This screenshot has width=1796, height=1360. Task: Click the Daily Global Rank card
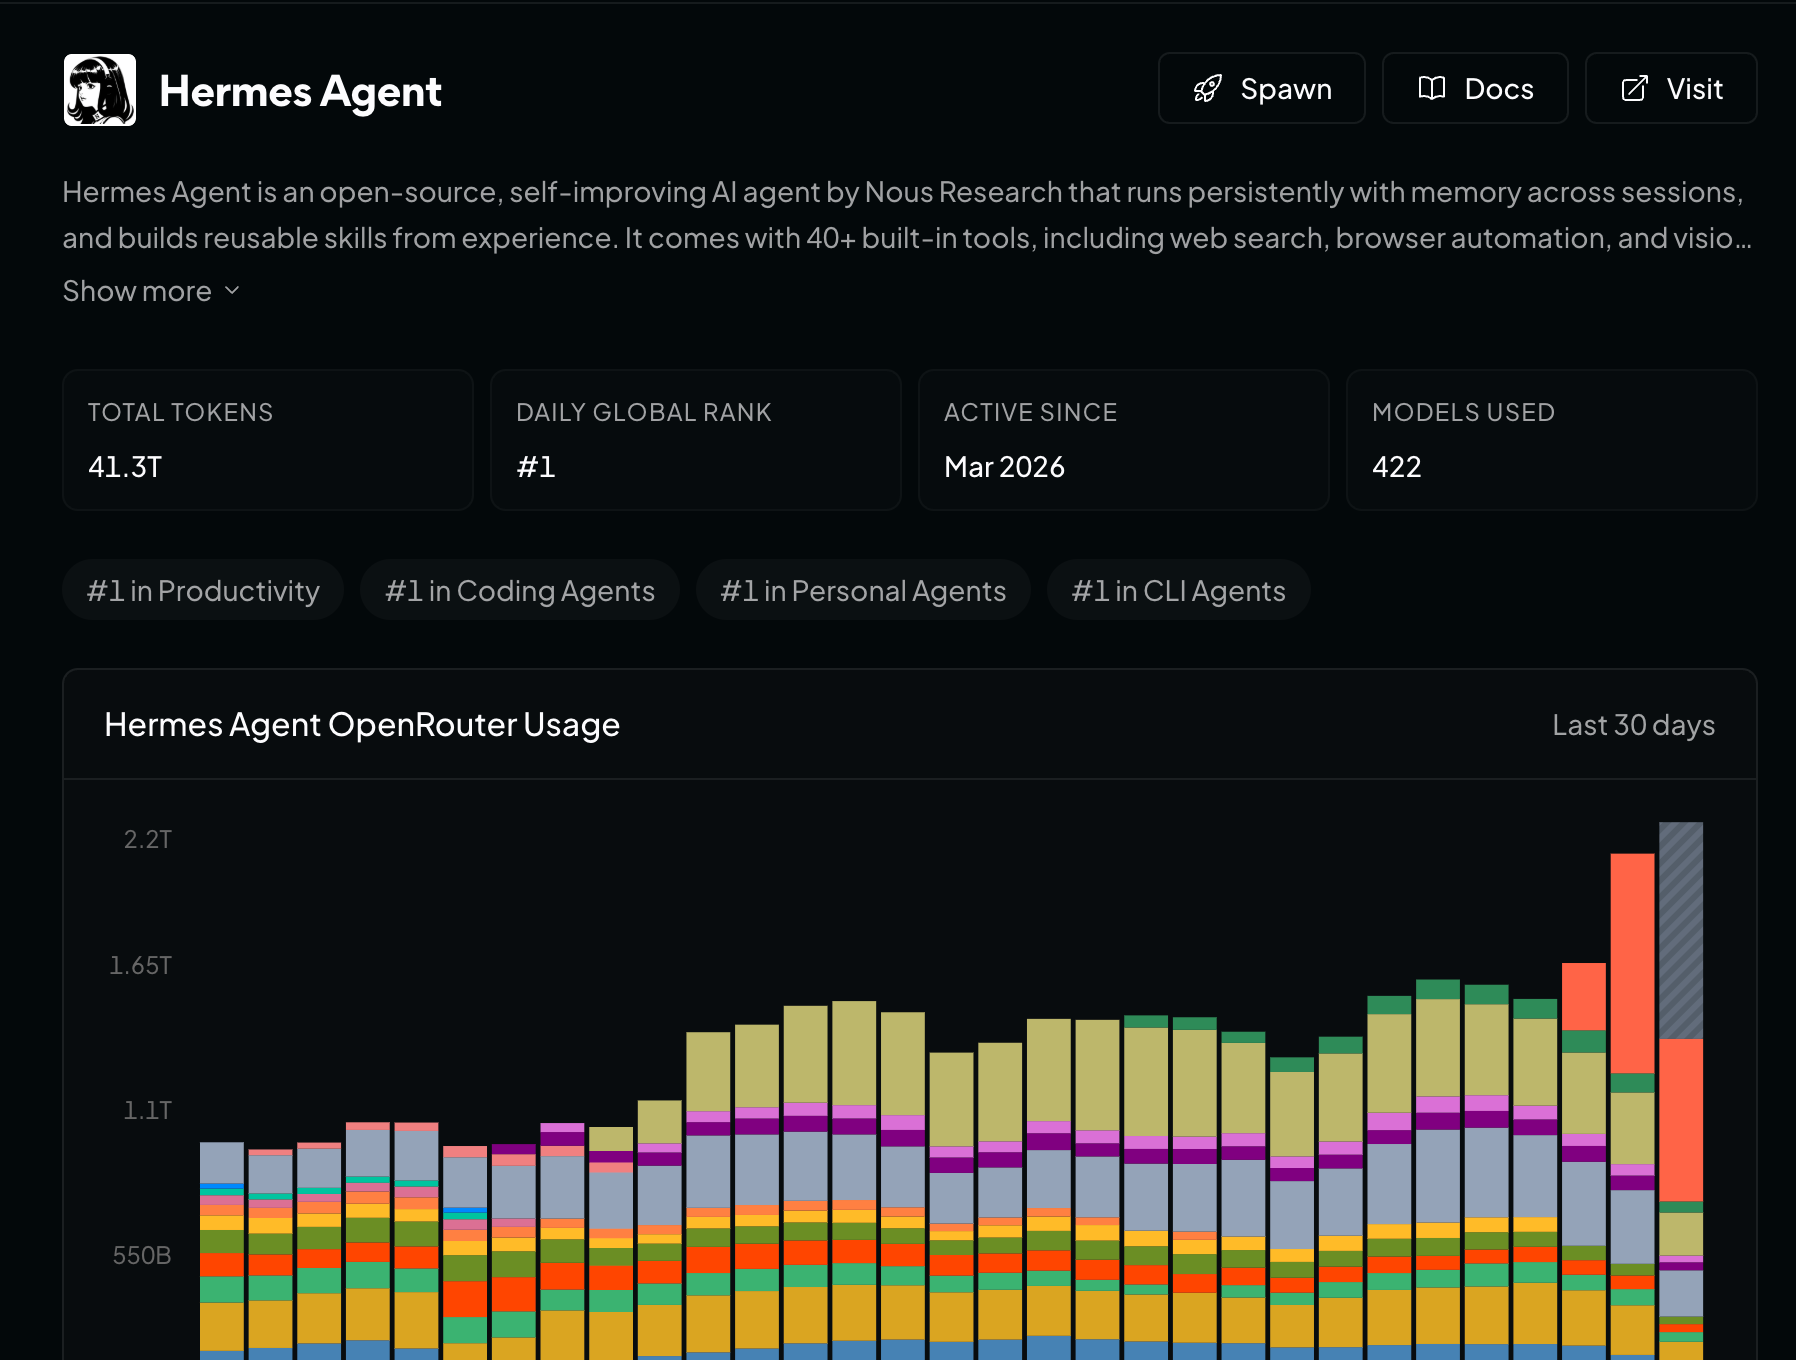[696, 440]
